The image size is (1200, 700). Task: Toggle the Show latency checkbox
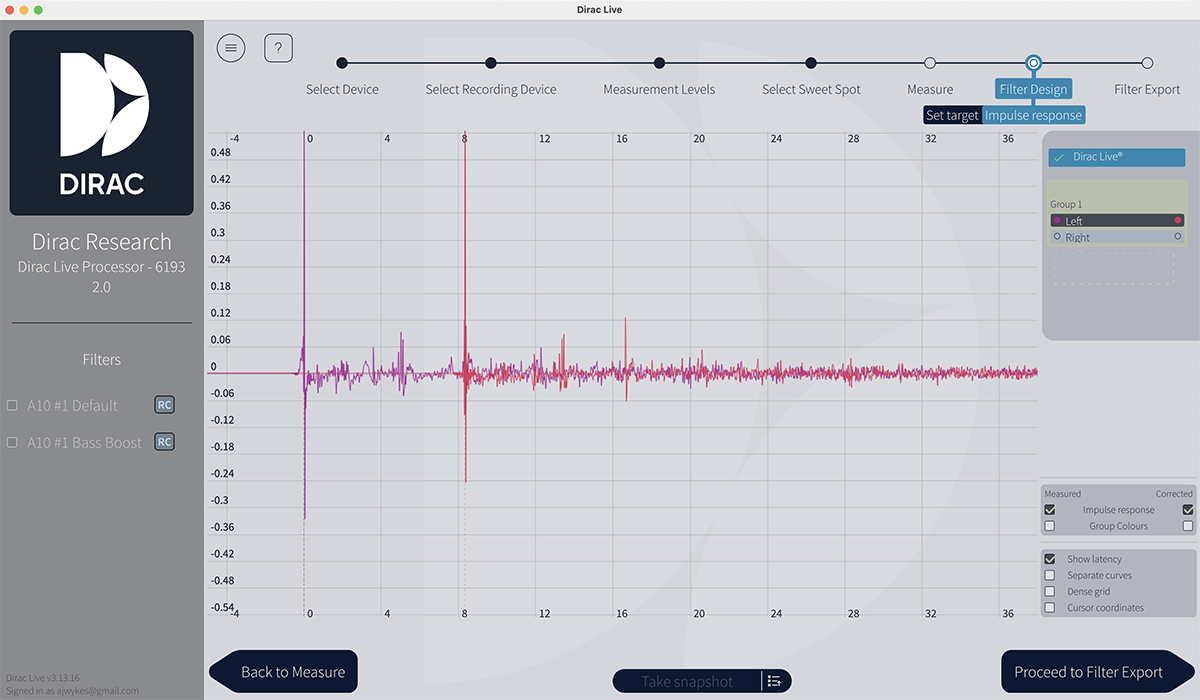1049,559
